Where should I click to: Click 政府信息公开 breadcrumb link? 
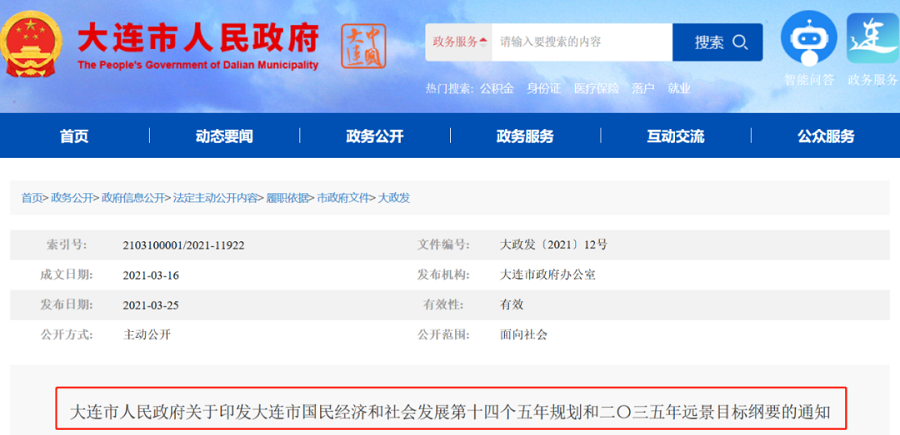[133, 198]
